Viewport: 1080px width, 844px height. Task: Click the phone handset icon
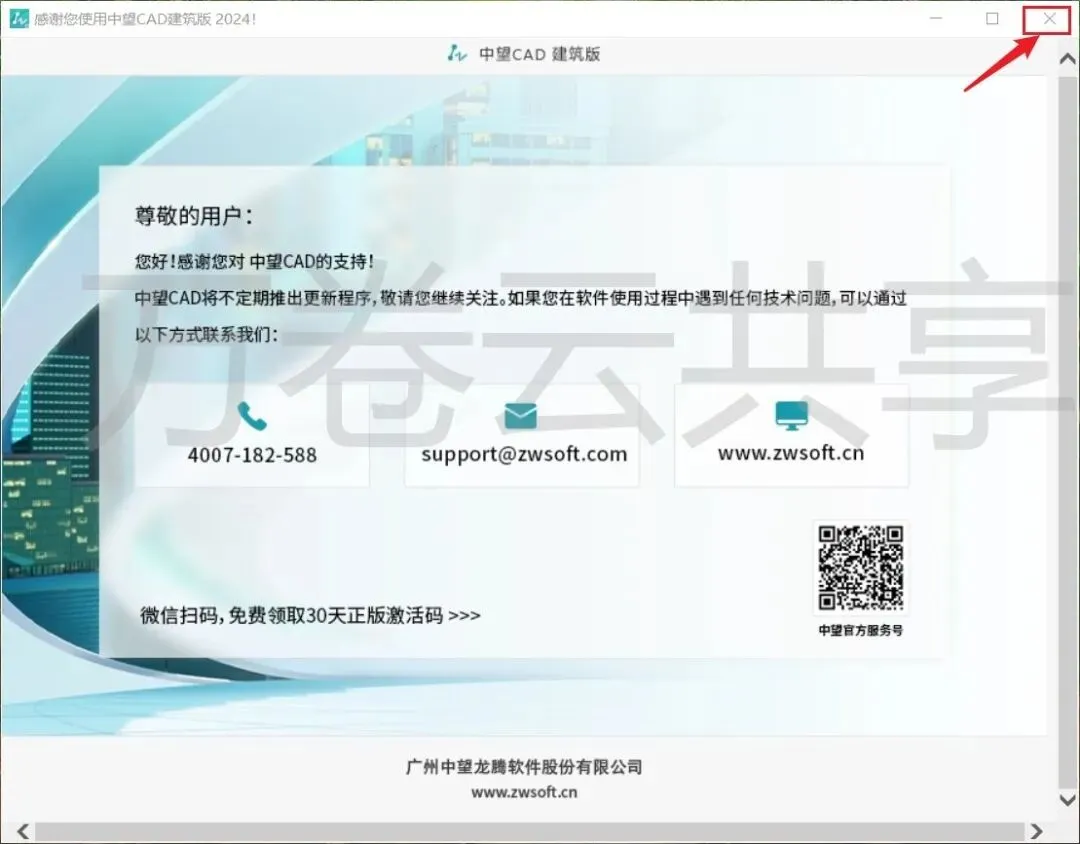point(252,415)
